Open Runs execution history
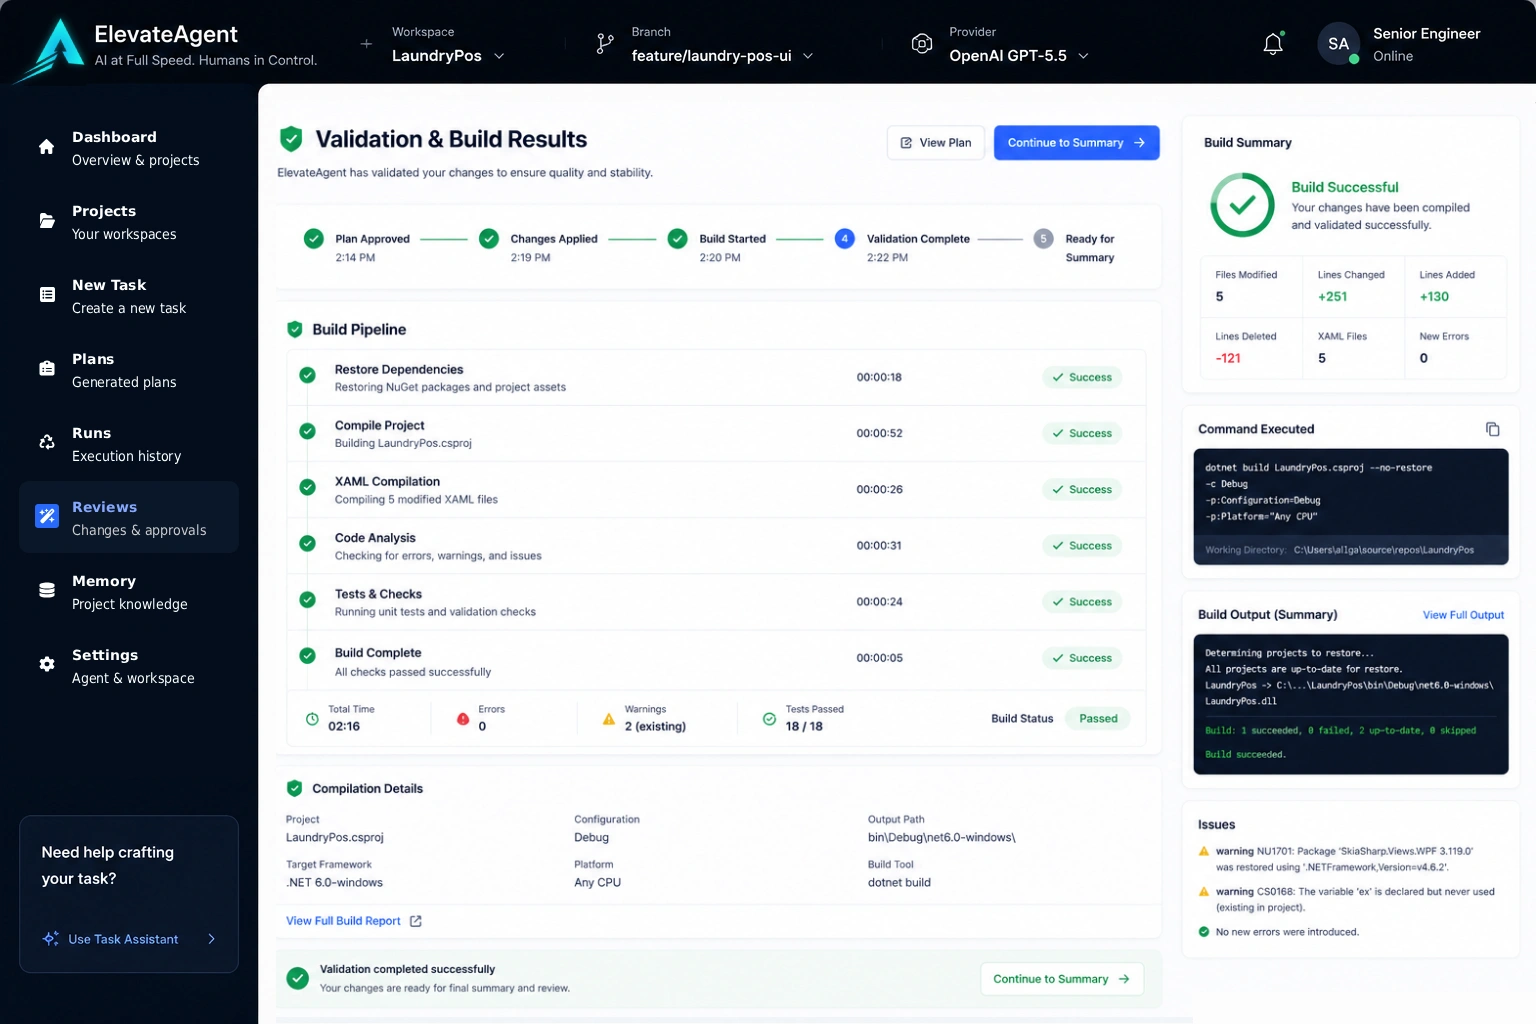The image size is (1536, 1024). (128, 443)
